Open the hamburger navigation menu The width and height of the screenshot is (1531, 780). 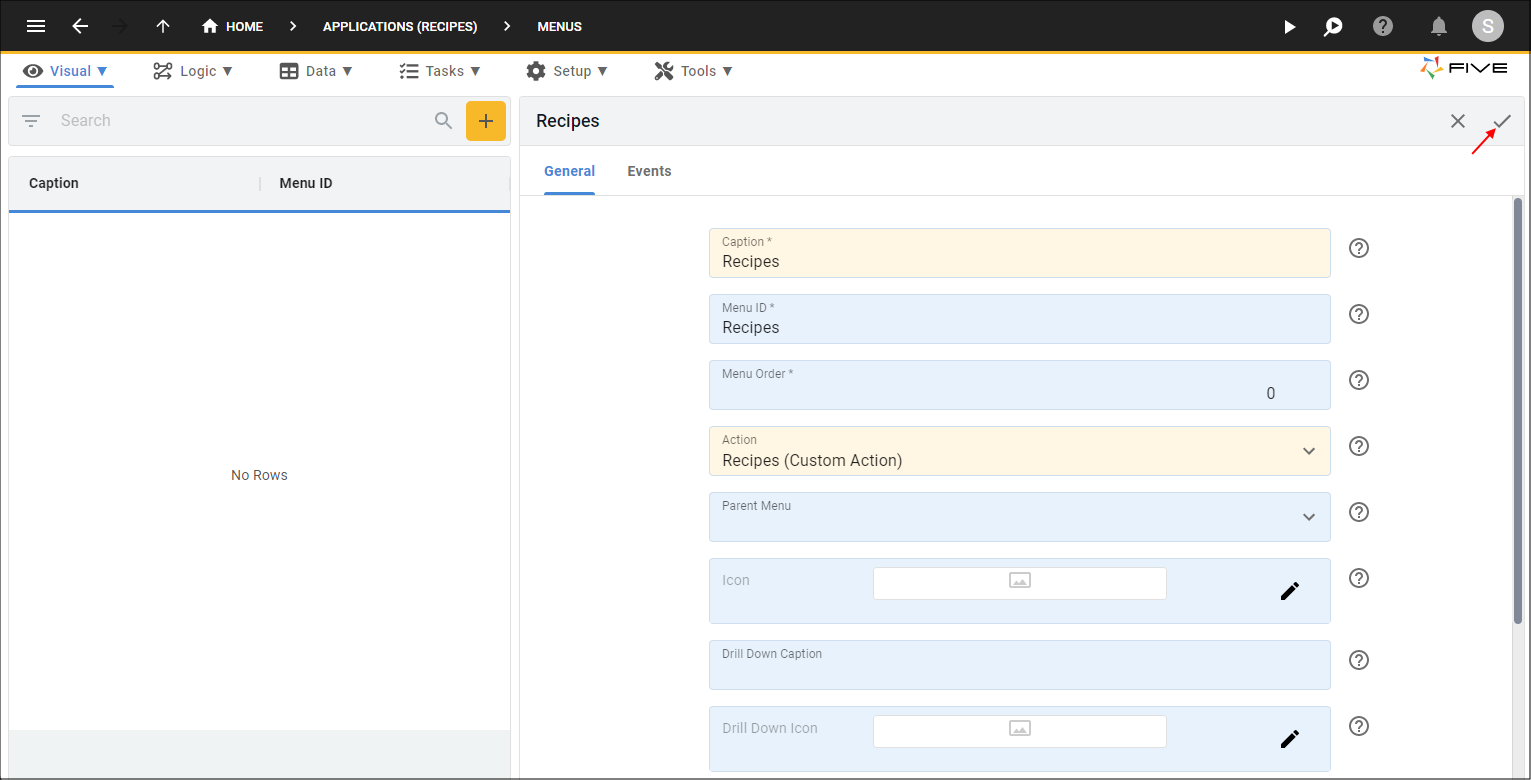coord(35,26)
